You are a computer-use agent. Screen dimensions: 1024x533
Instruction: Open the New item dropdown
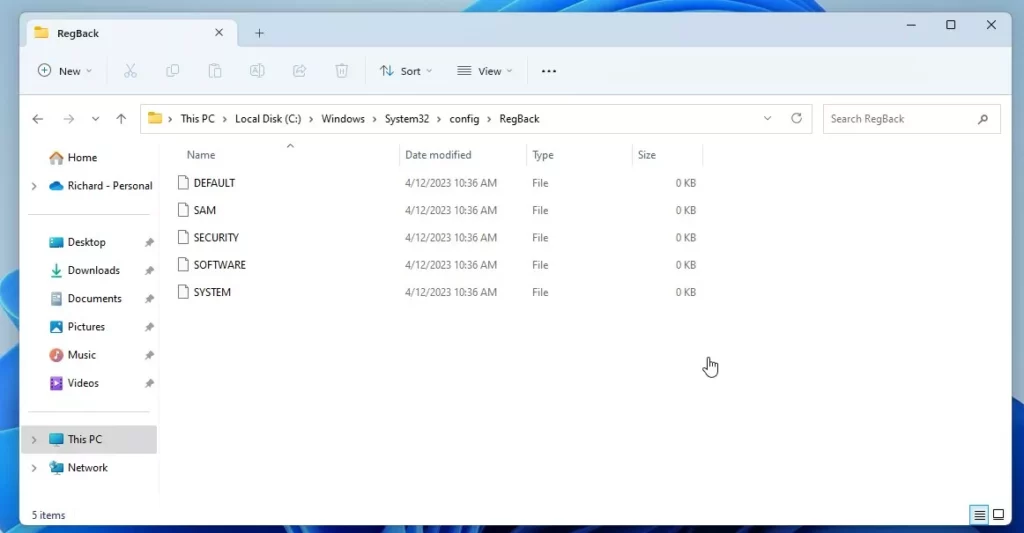[65, 71]
